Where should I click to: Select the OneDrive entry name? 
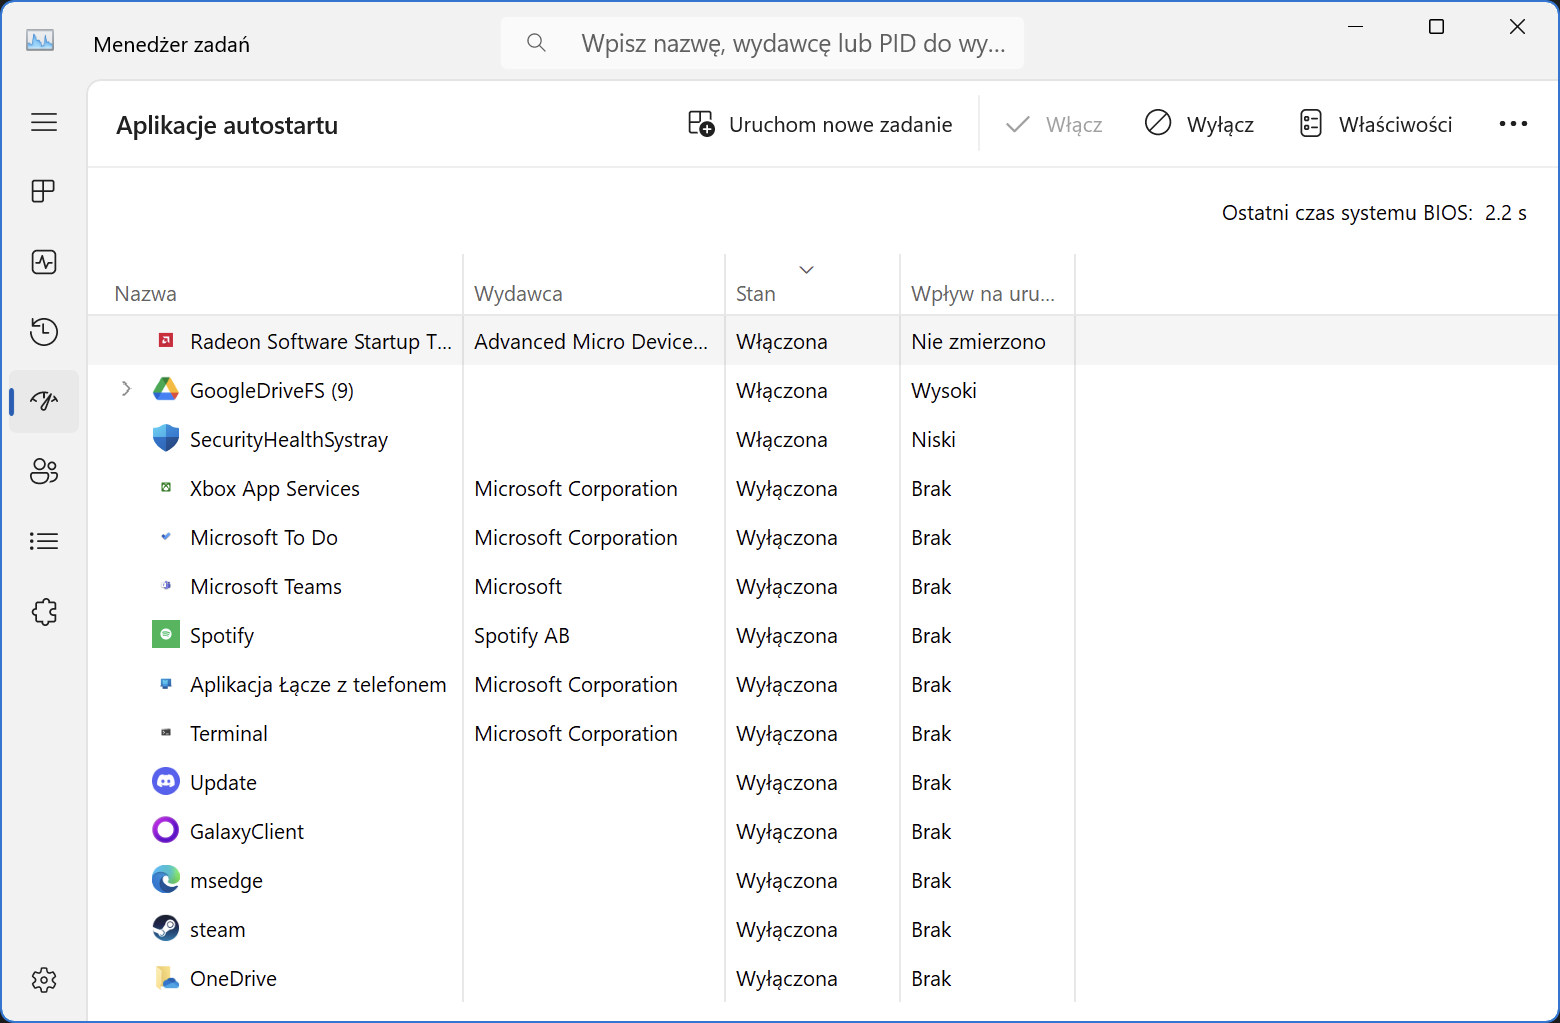click(x=233, y=979)
